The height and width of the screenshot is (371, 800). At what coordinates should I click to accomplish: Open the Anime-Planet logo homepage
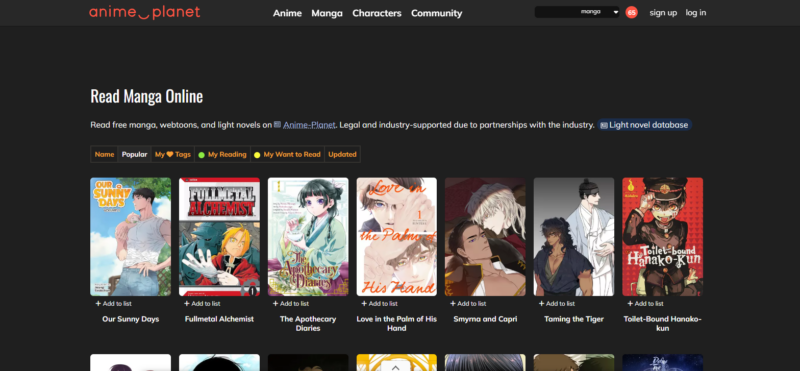(x=145, y=12)
